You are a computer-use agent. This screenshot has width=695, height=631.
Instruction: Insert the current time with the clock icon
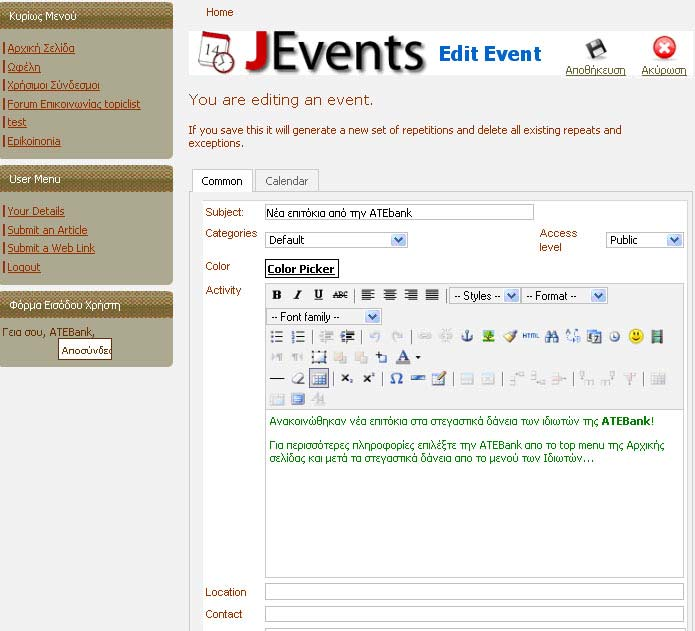point(615,336)
